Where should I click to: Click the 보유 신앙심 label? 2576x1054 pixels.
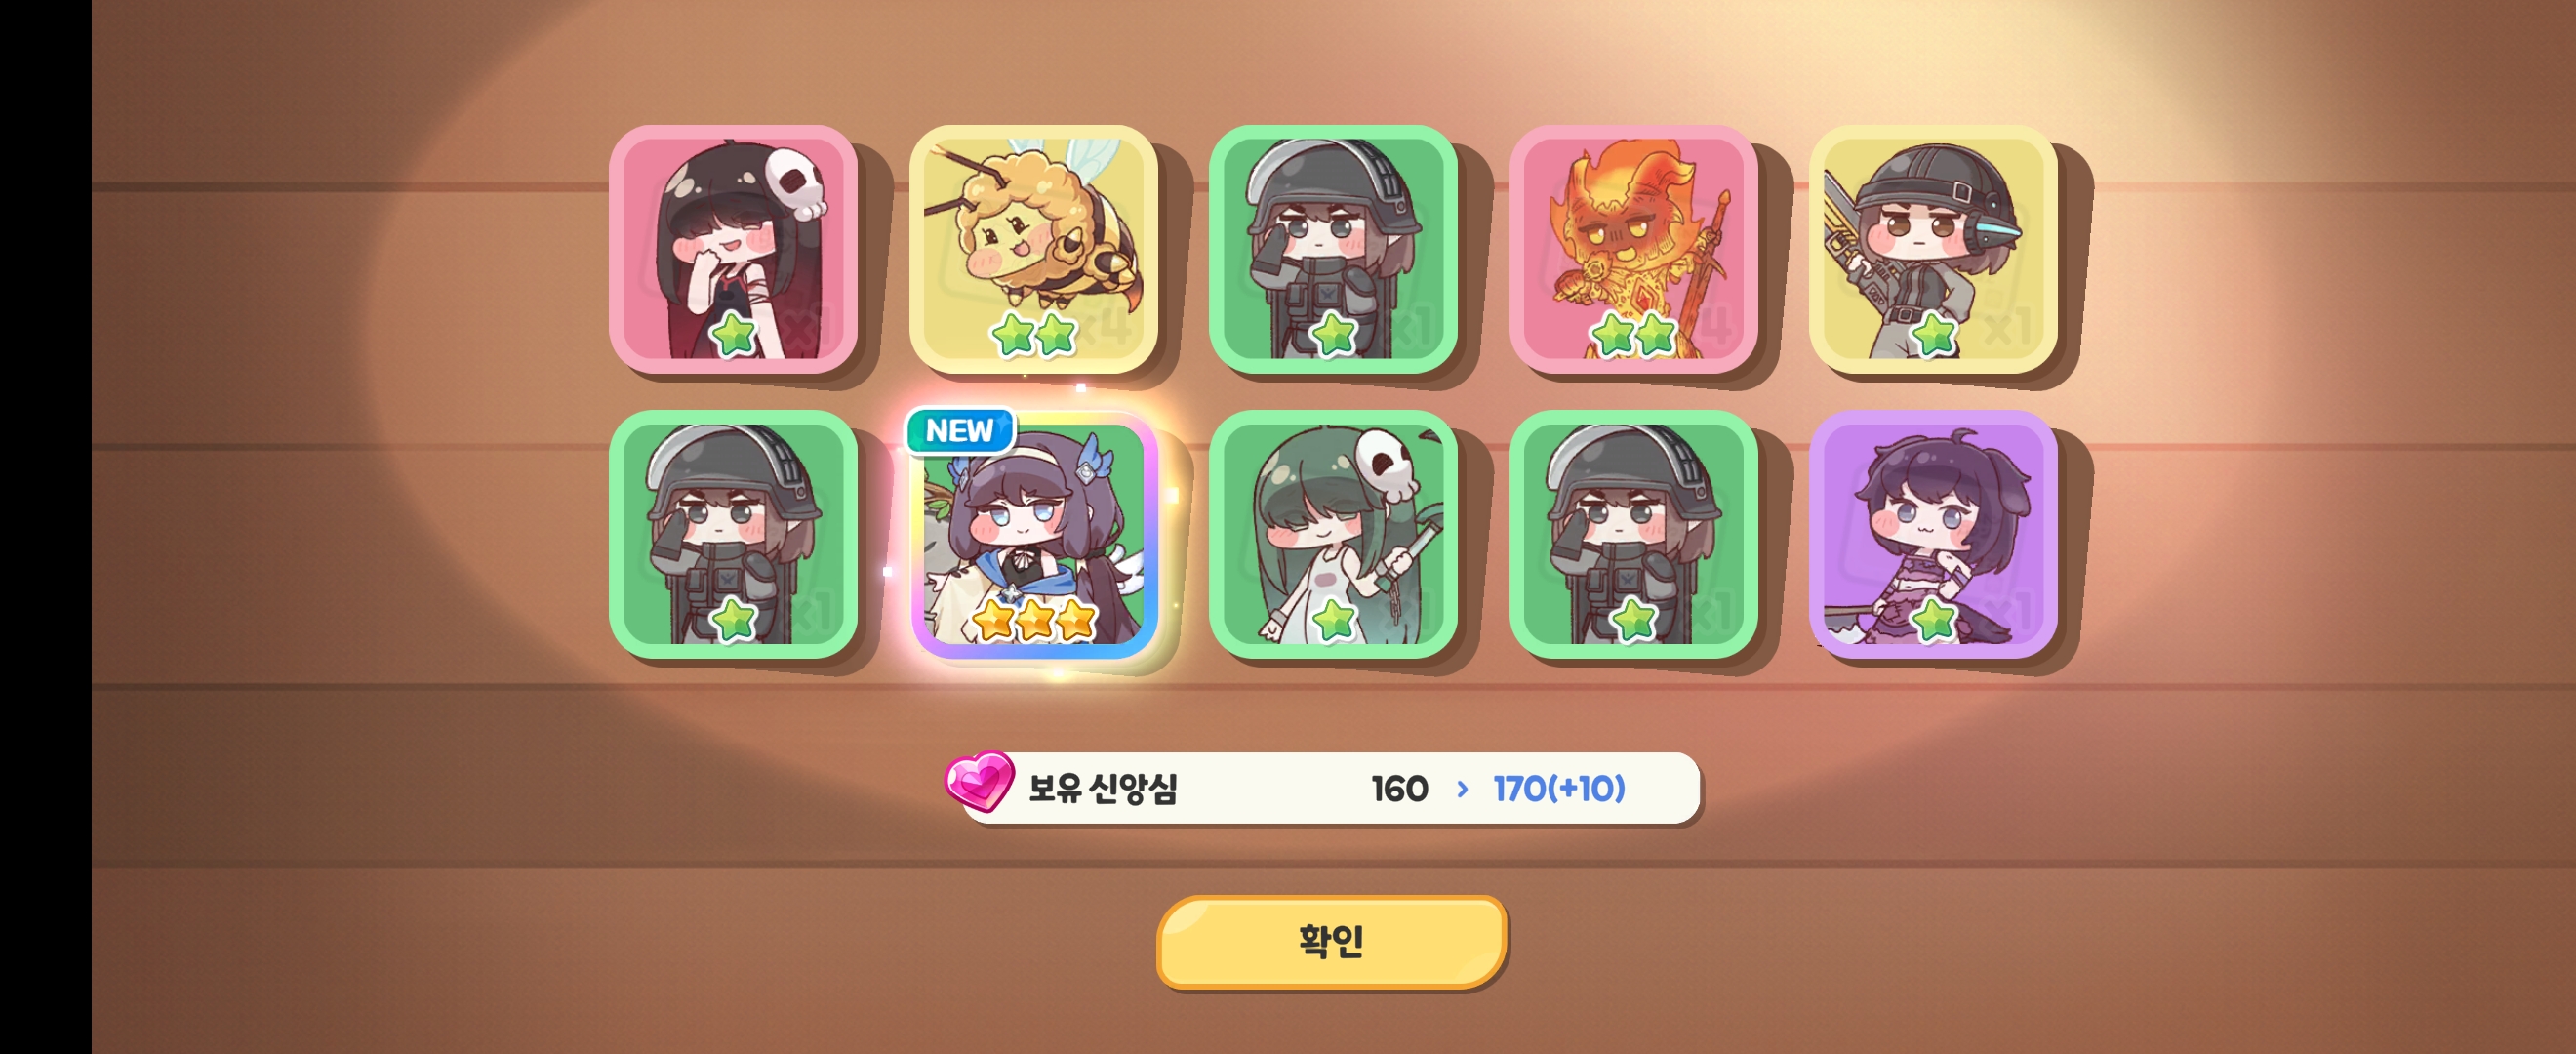click(1103, 789)
